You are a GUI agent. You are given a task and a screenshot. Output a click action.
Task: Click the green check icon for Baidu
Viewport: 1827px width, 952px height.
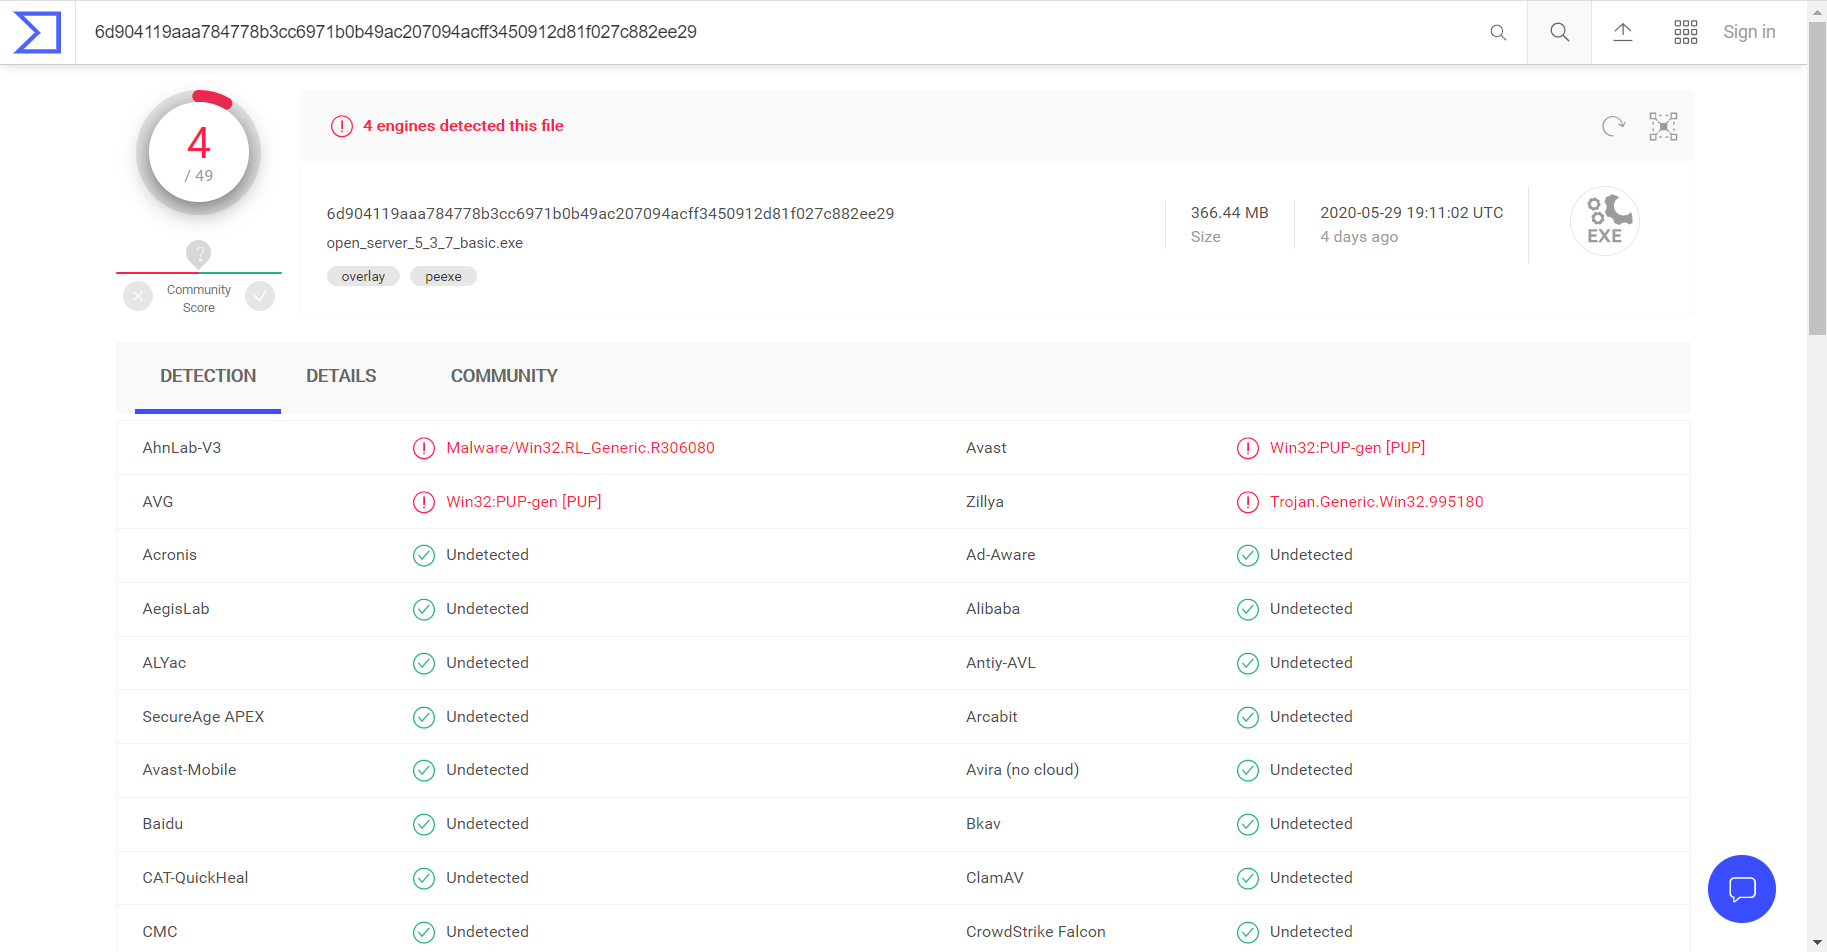tap(424, 824)
